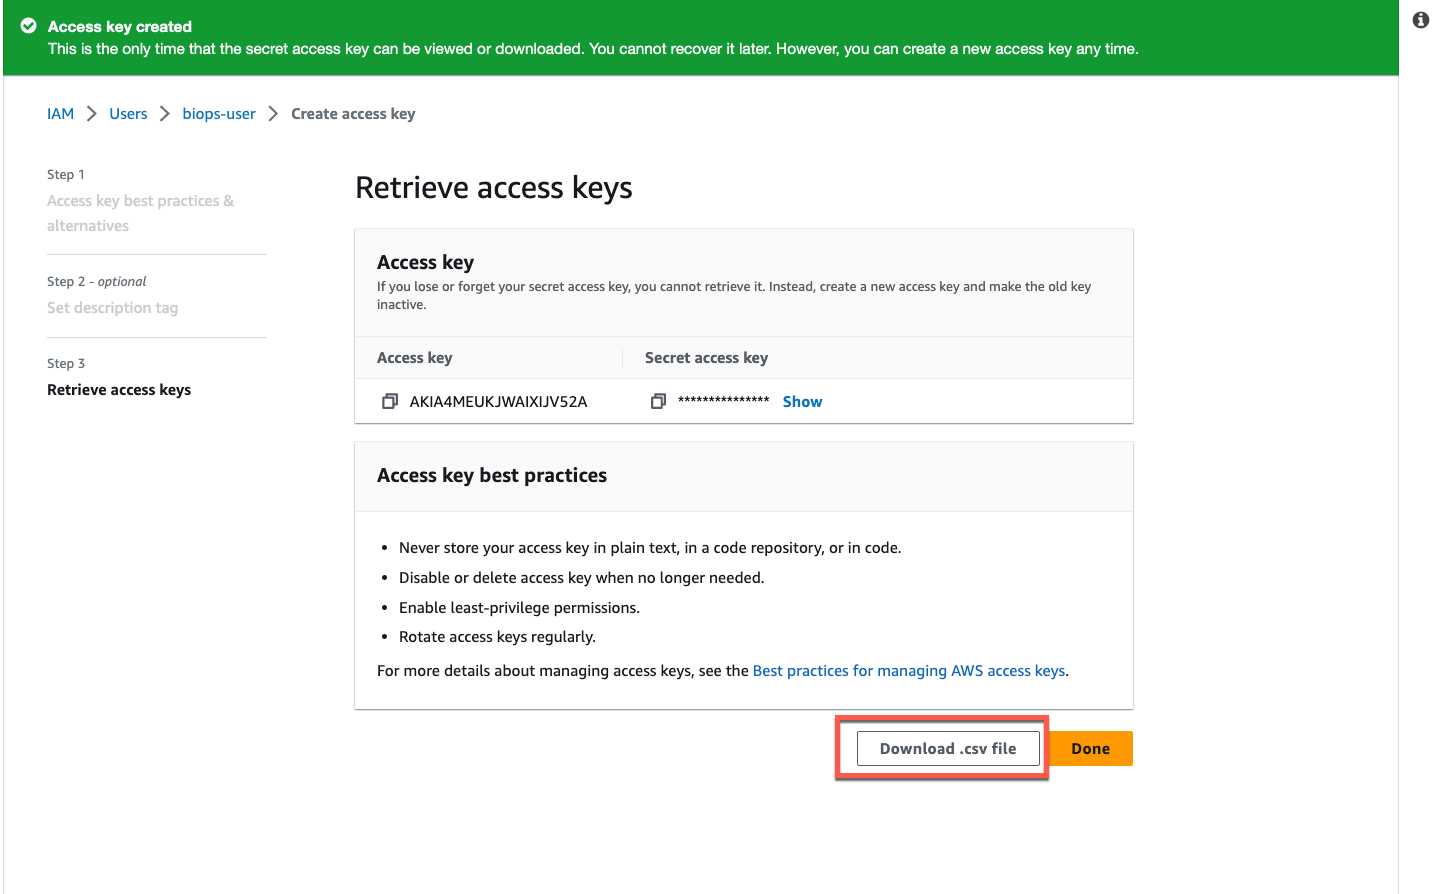1437x894 pixels.
Task: Copy the secret access key using the copy icon
Action: pos(658,401)
